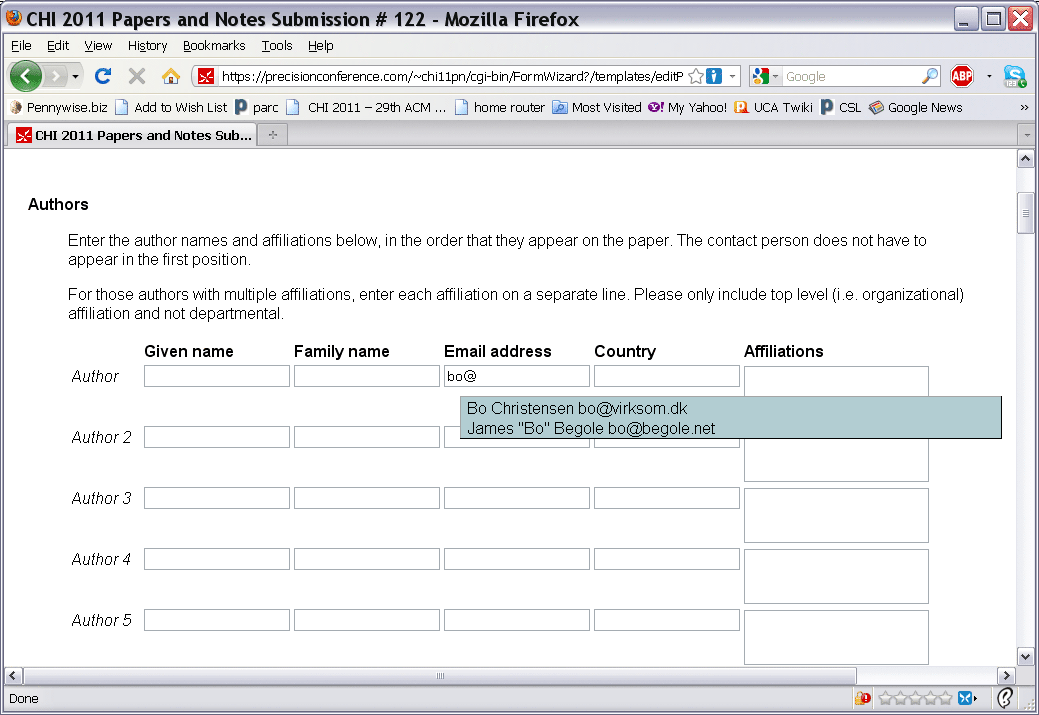Viewport: 1039px width, 715px height.
Task: Open the address bar URL history dropdown
Action: pos(732,76)
